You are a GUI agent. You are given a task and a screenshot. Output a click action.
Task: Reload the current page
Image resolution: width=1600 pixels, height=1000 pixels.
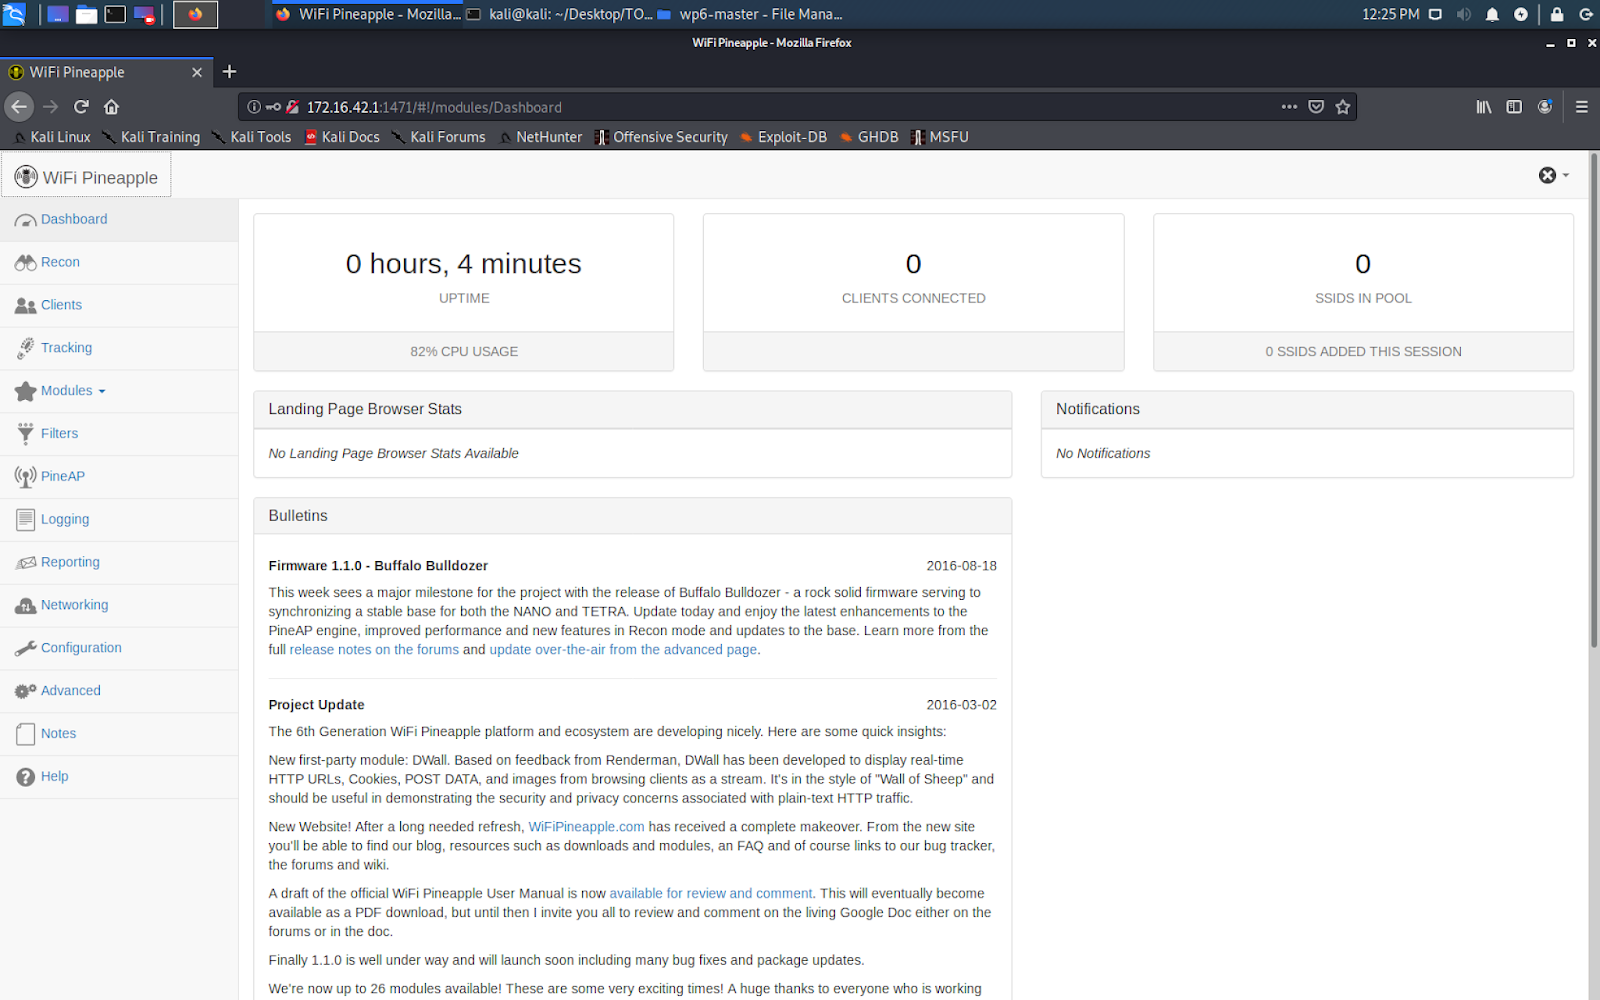pyautogui.click(x=82, y=107)
